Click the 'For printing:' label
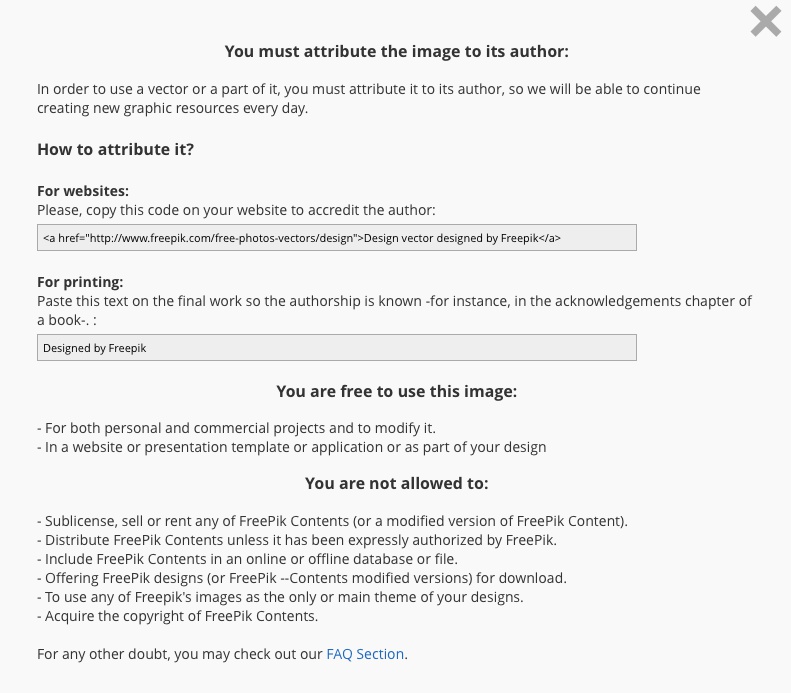Viewport: 791px width, 693px height. (x=80, y=281)
